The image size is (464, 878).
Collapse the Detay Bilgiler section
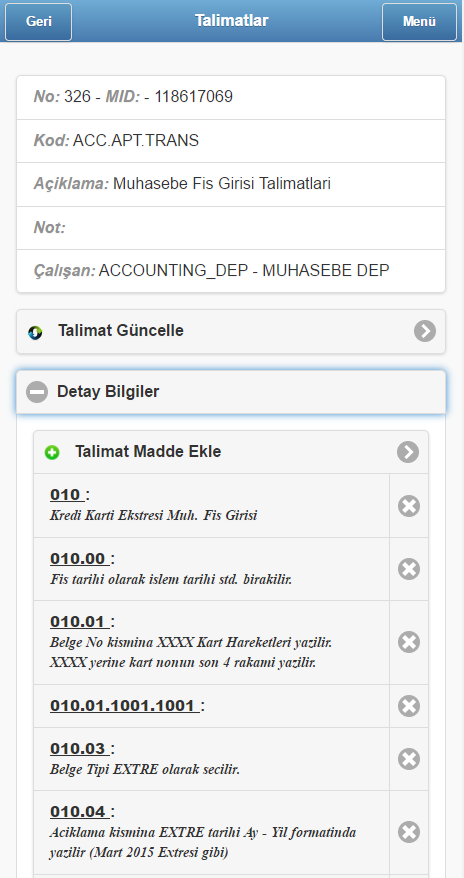click(231, 392)
